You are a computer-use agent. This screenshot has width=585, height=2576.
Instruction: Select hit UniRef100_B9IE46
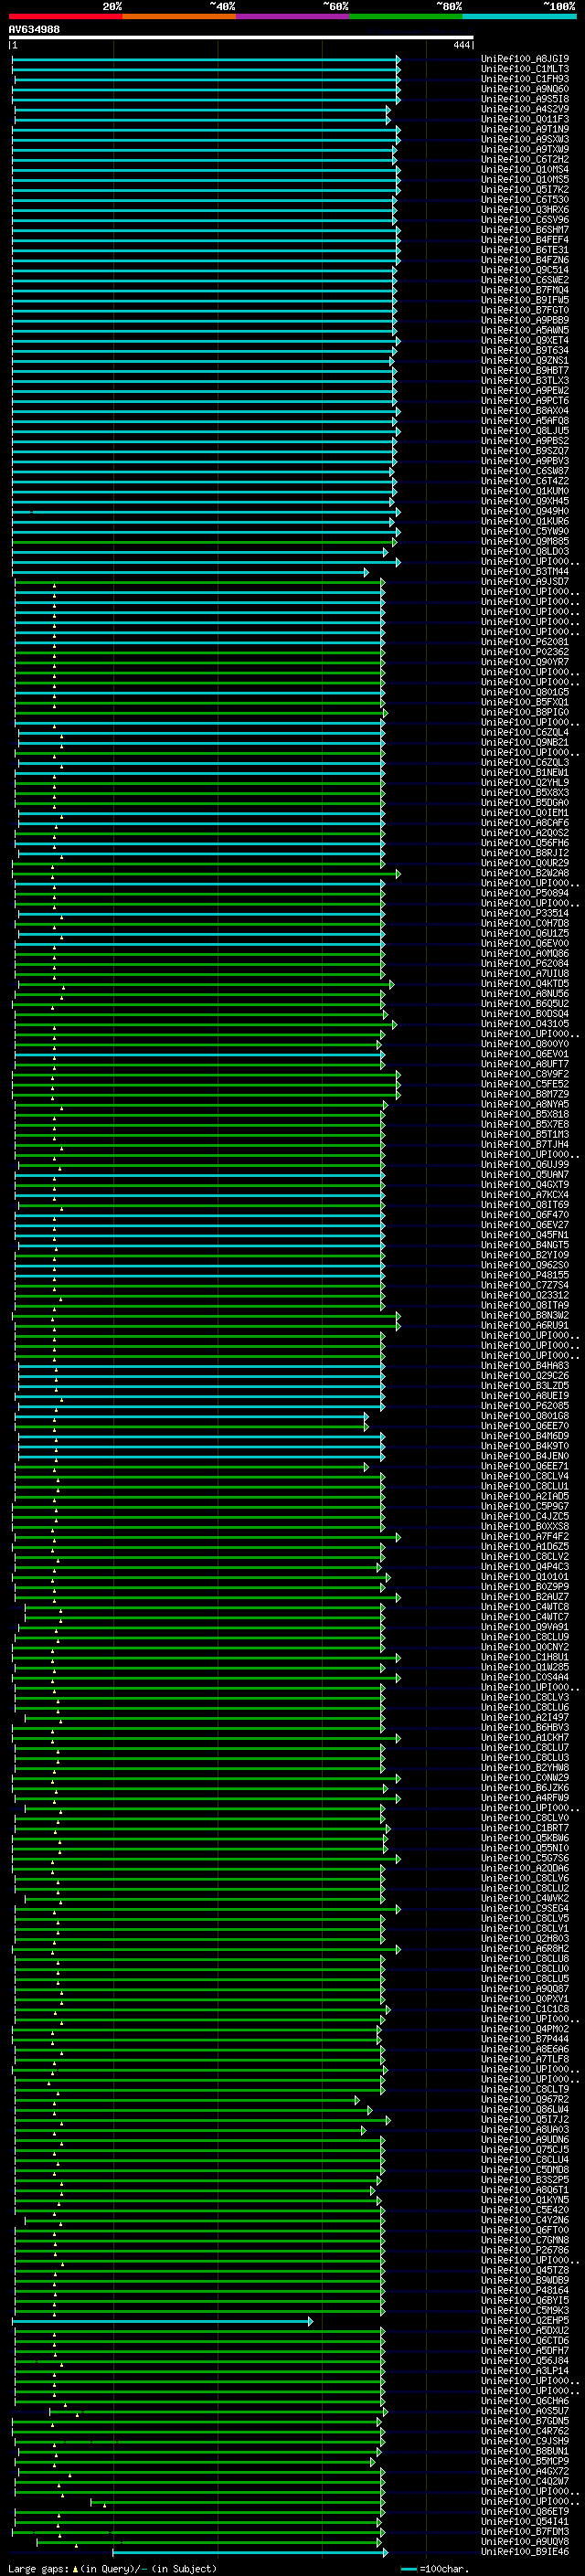coord(525,2552)
